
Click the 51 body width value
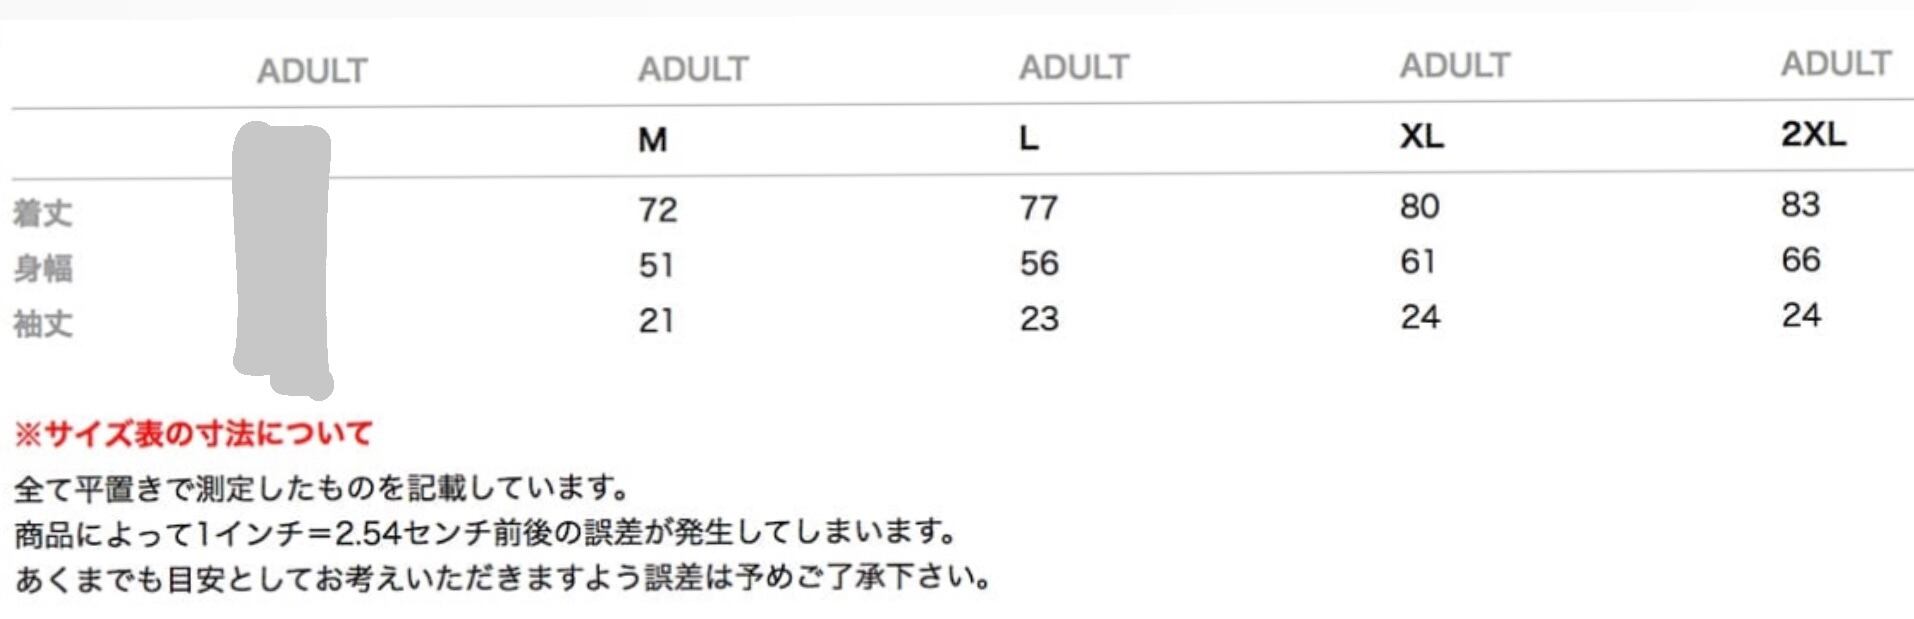click(x=656, y=265)
